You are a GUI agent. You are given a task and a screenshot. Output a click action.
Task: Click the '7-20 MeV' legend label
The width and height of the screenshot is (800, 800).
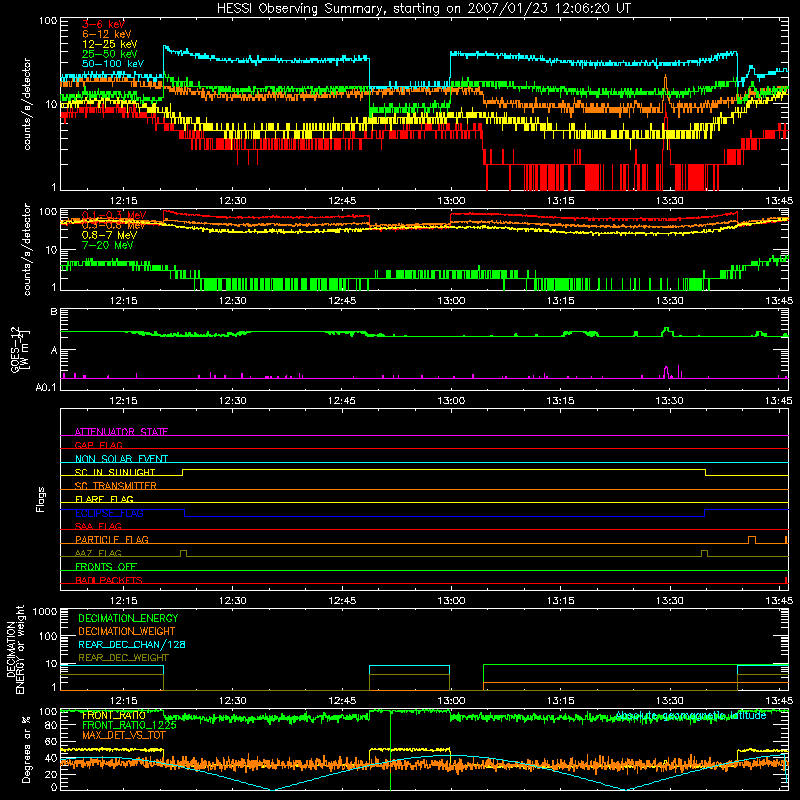click(x=107, y=245)
